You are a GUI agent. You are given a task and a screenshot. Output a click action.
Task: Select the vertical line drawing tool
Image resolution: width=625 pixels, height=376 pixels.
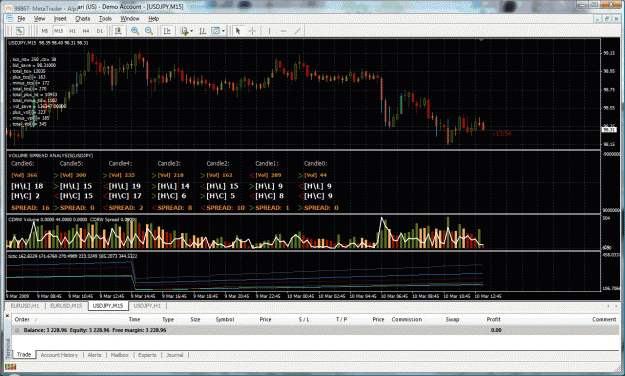(x=269, y=31)
